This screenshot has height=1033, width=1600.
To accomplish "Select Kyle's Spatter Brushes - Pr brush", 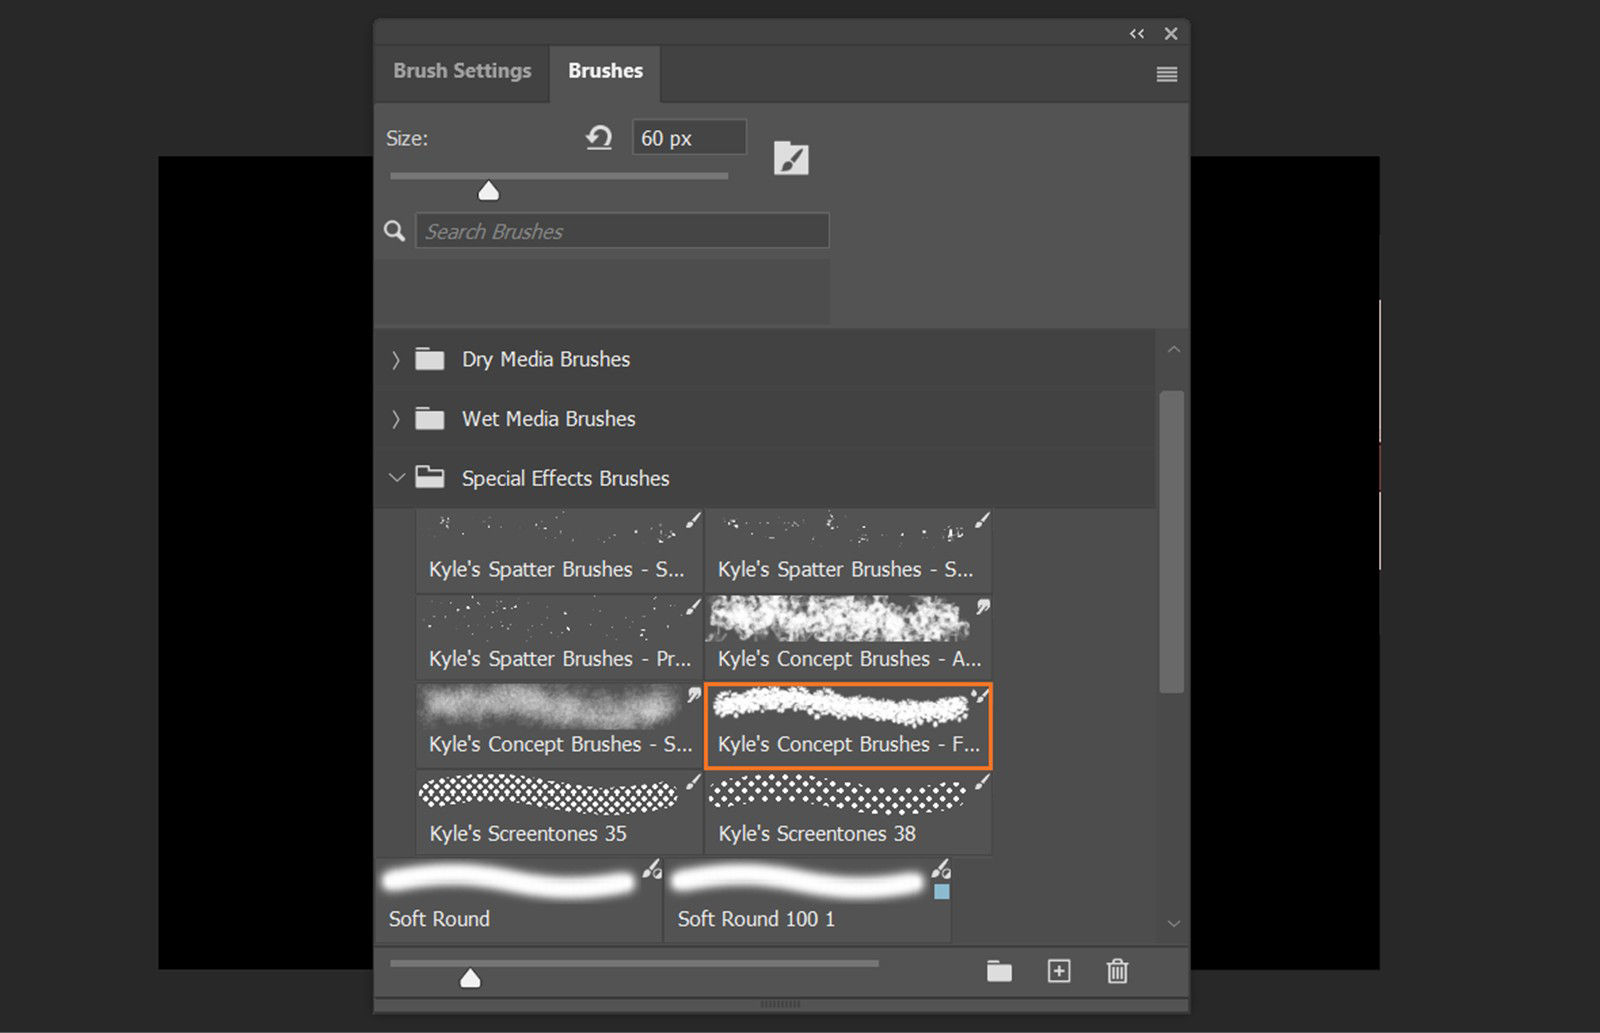I will (555, 635).
